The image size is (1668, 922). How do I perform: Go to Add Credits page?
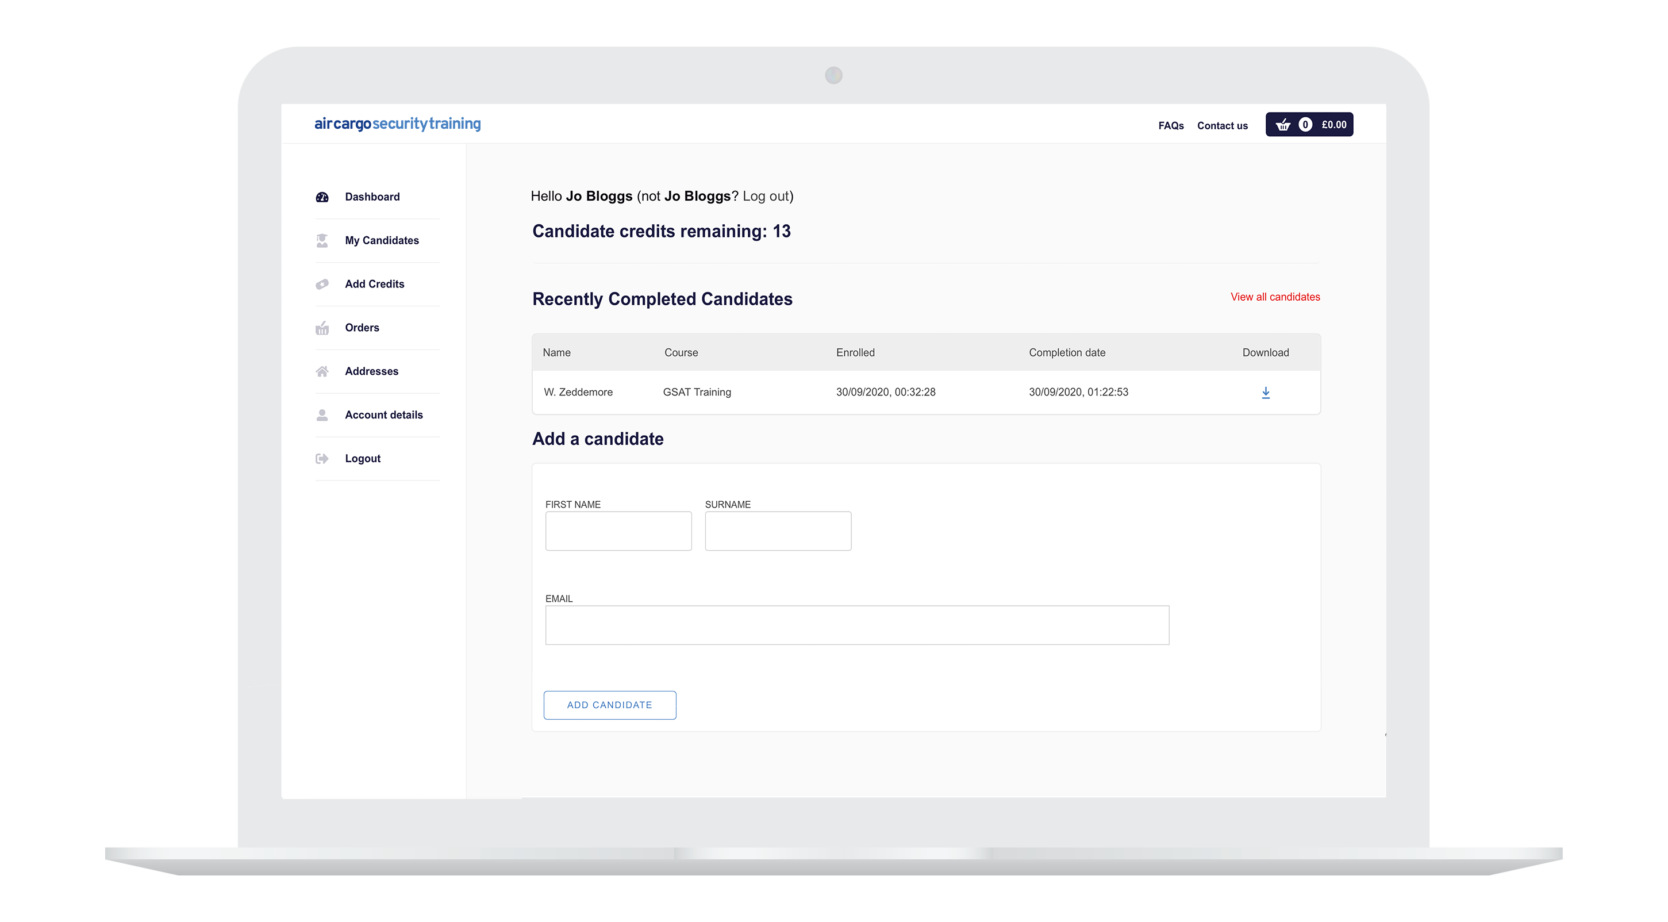point(375,284)
